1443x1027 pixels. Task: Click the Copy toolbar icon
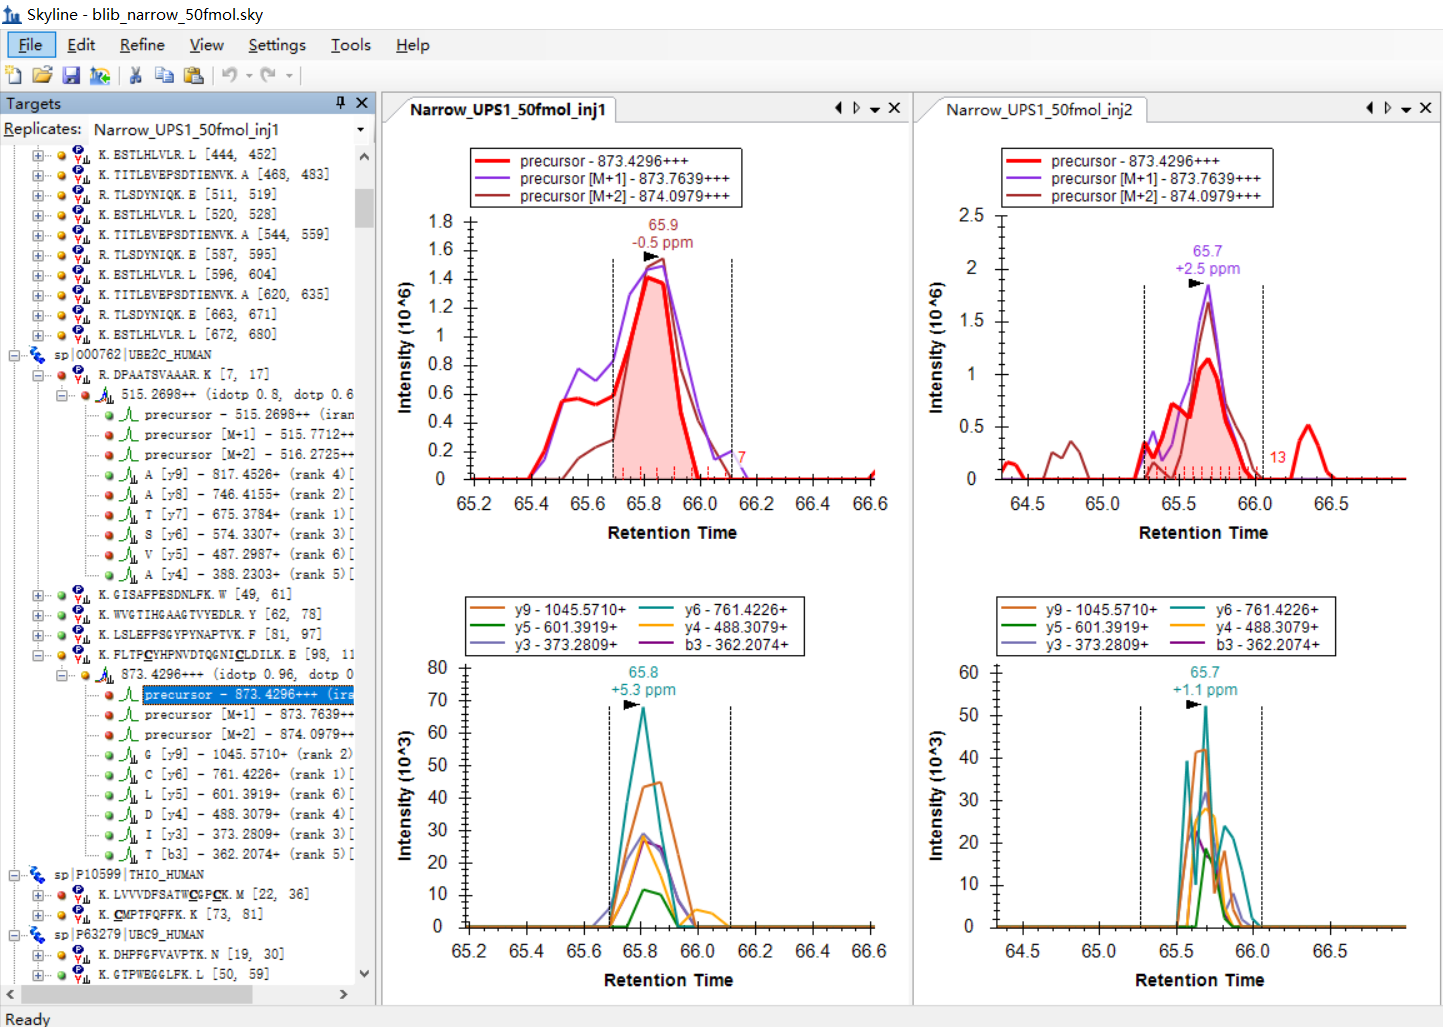point(165,75)
